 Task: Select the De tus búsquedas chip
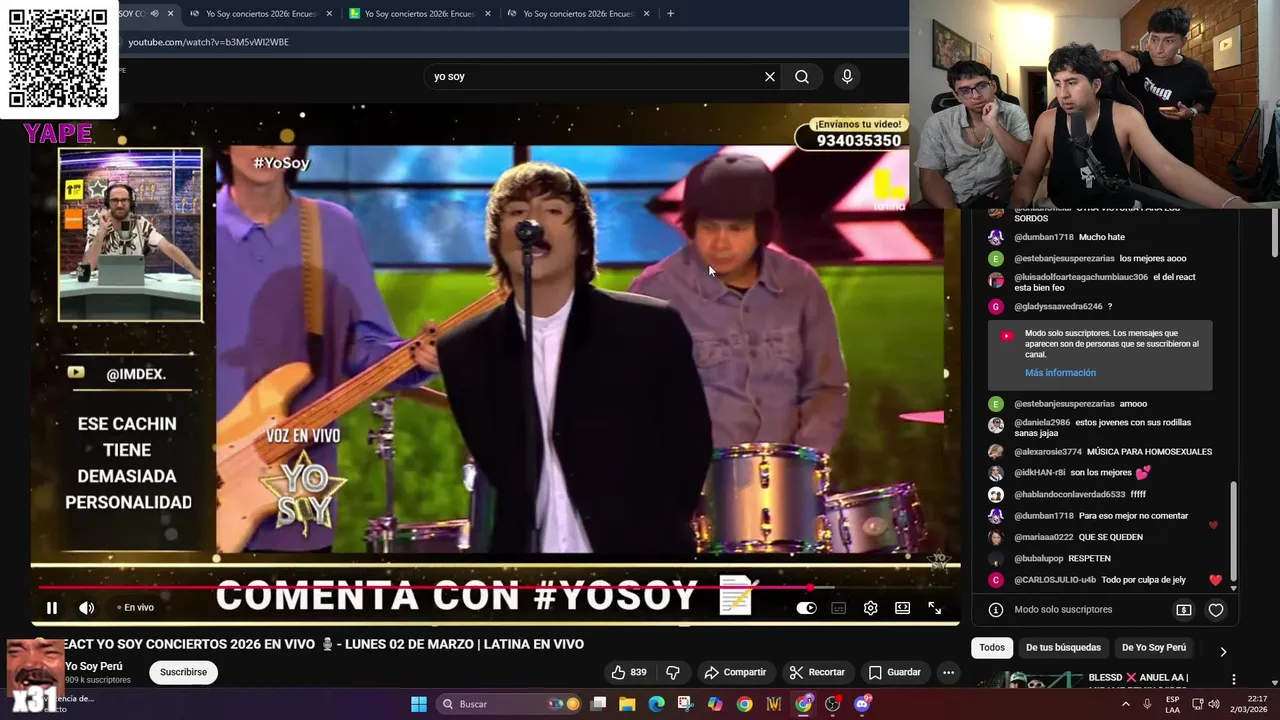[x=1063, y=648]
